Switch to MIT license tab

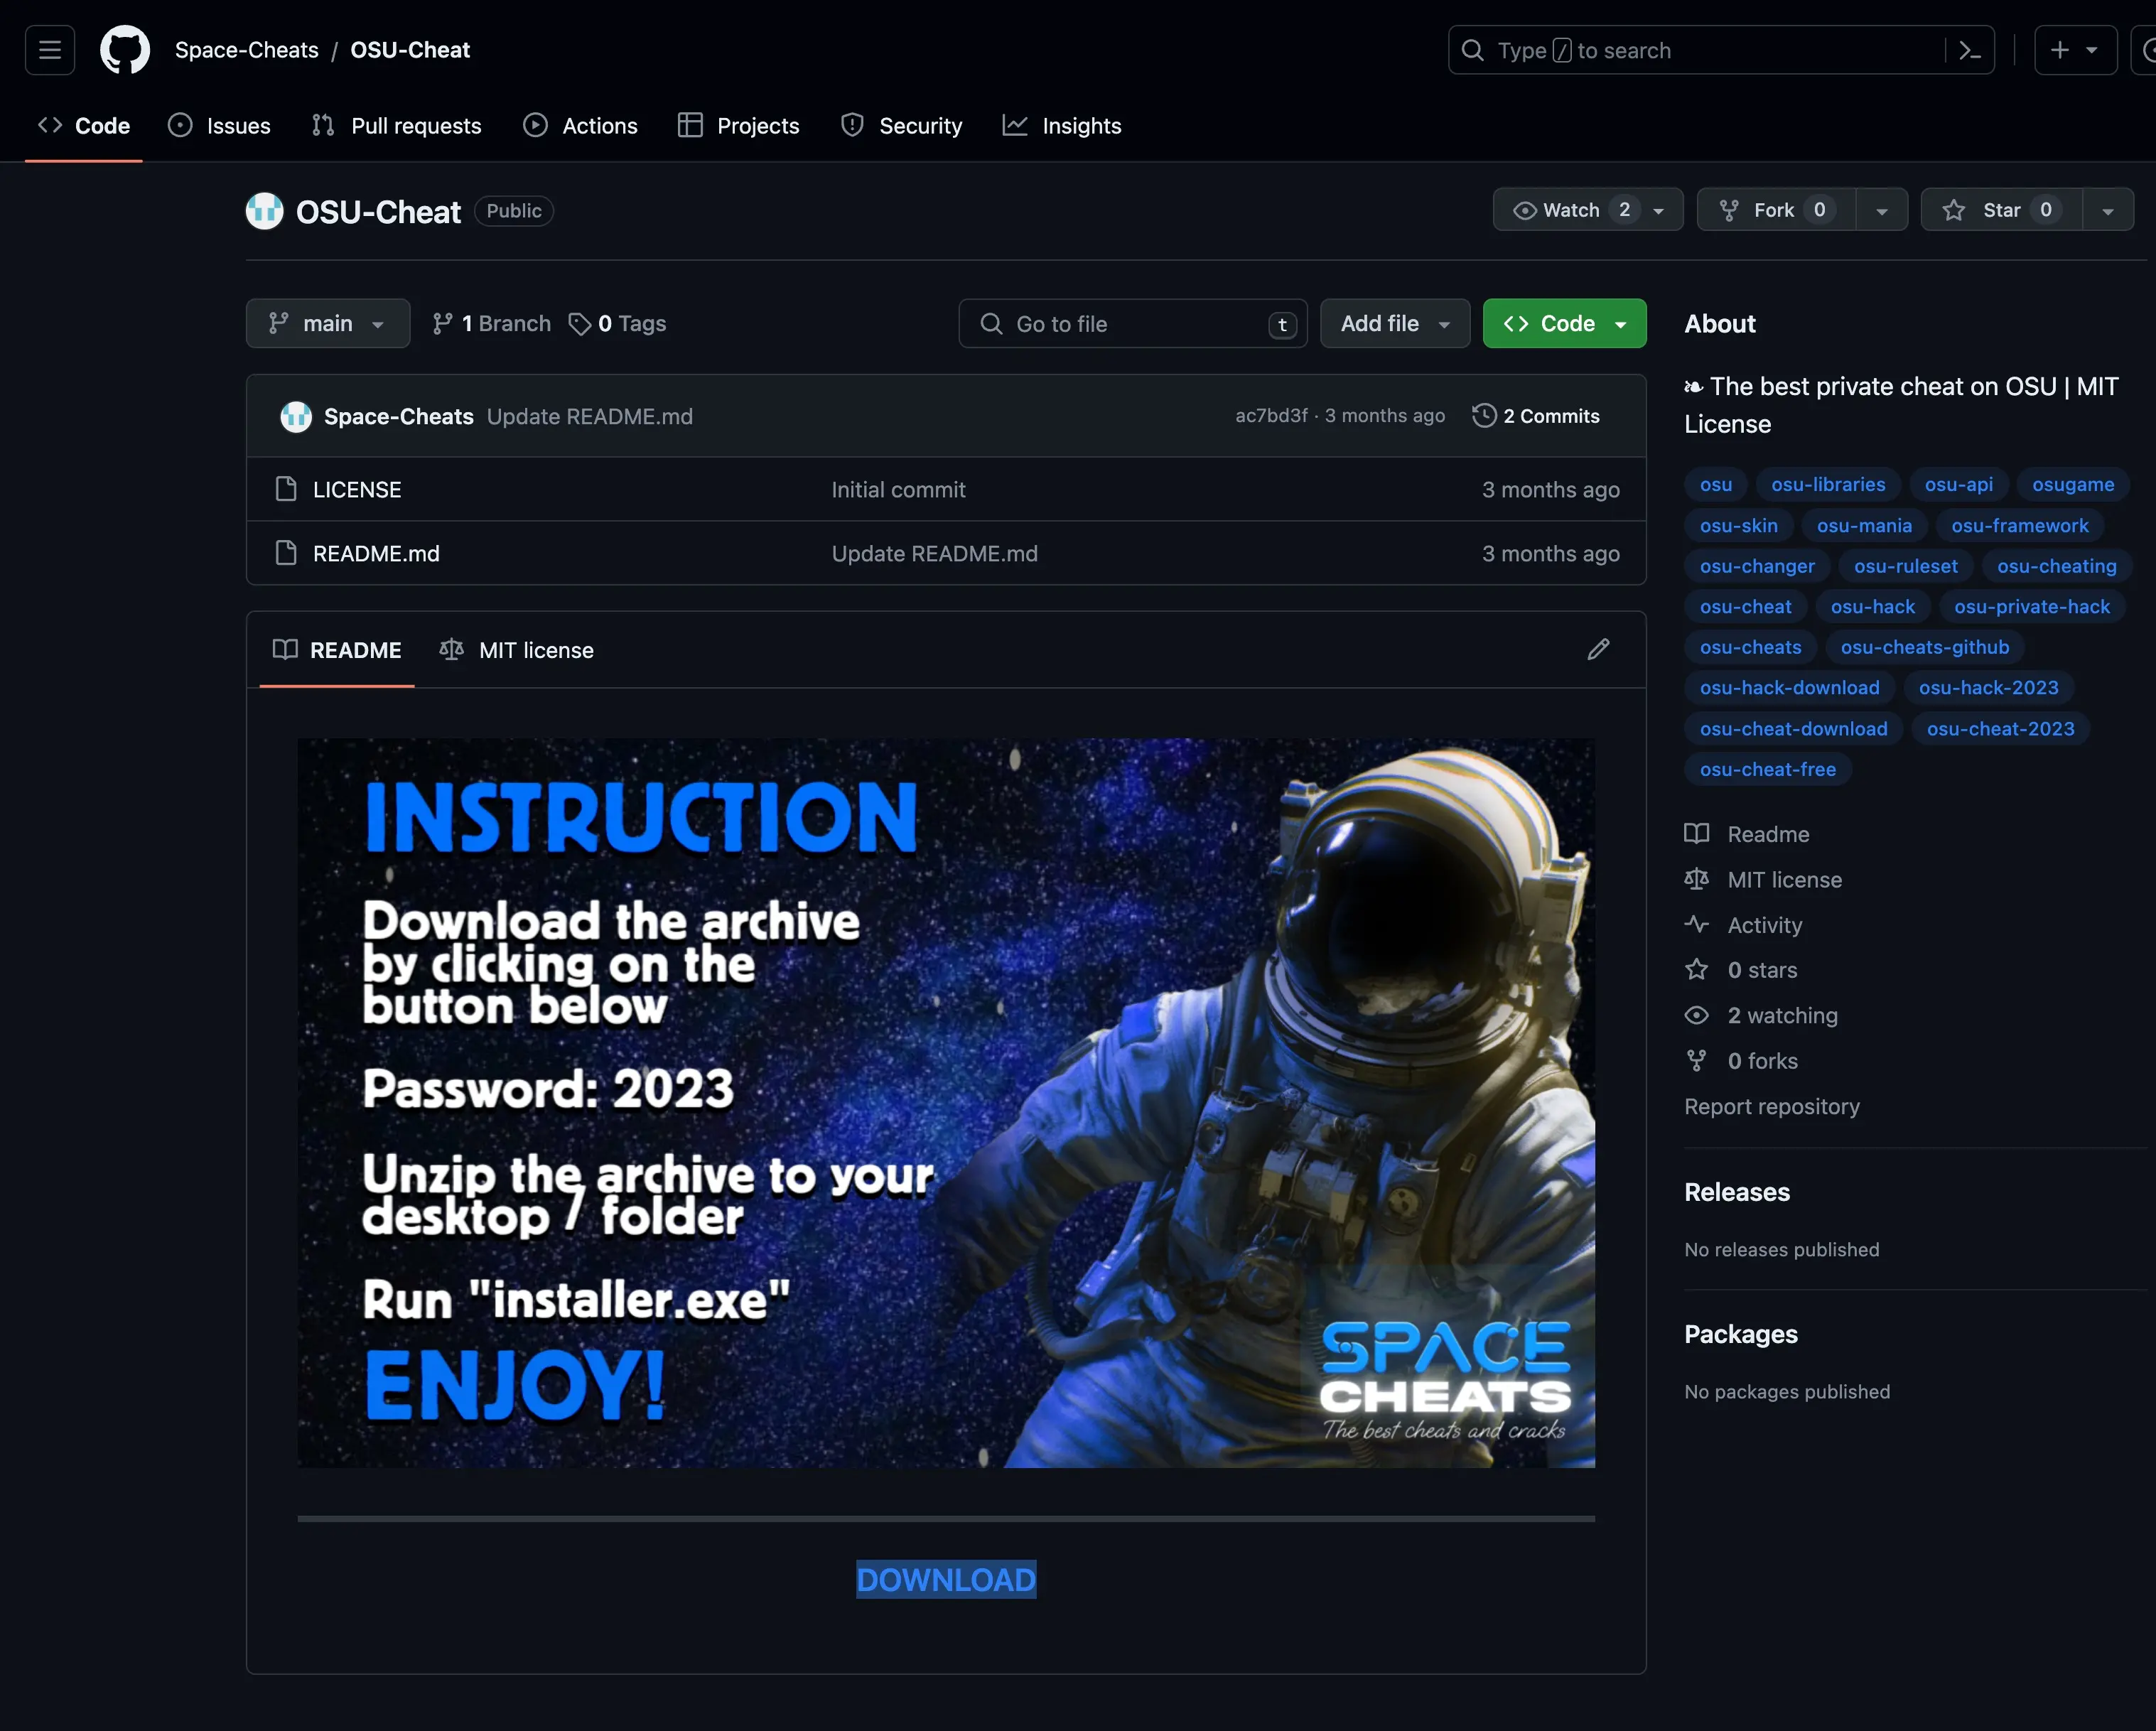coord(517,650)
